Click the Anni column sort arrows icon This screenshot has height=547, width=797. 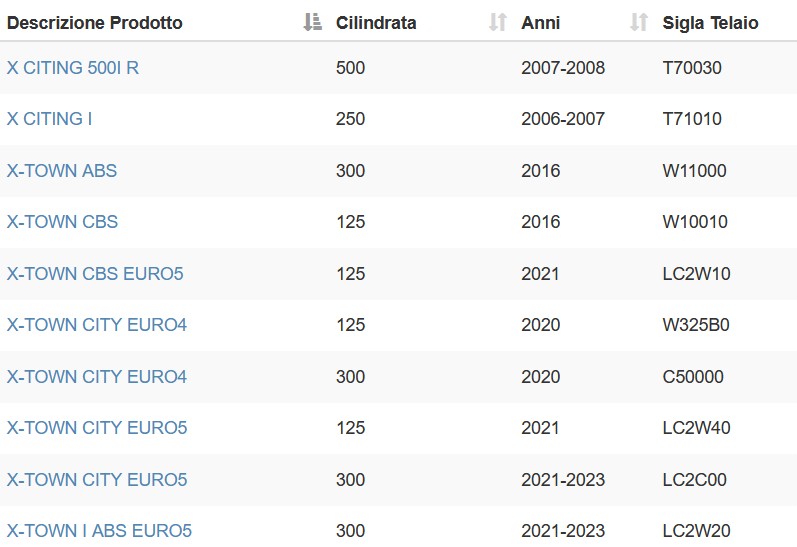639,22
